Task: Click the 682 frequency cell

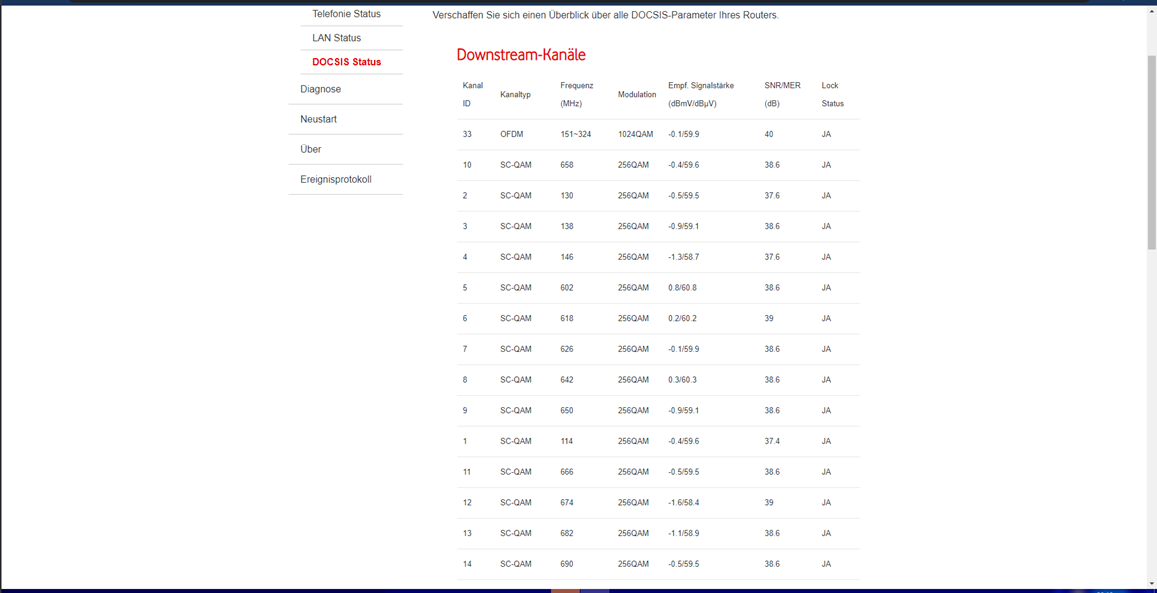Action: (x=567, y=533)
